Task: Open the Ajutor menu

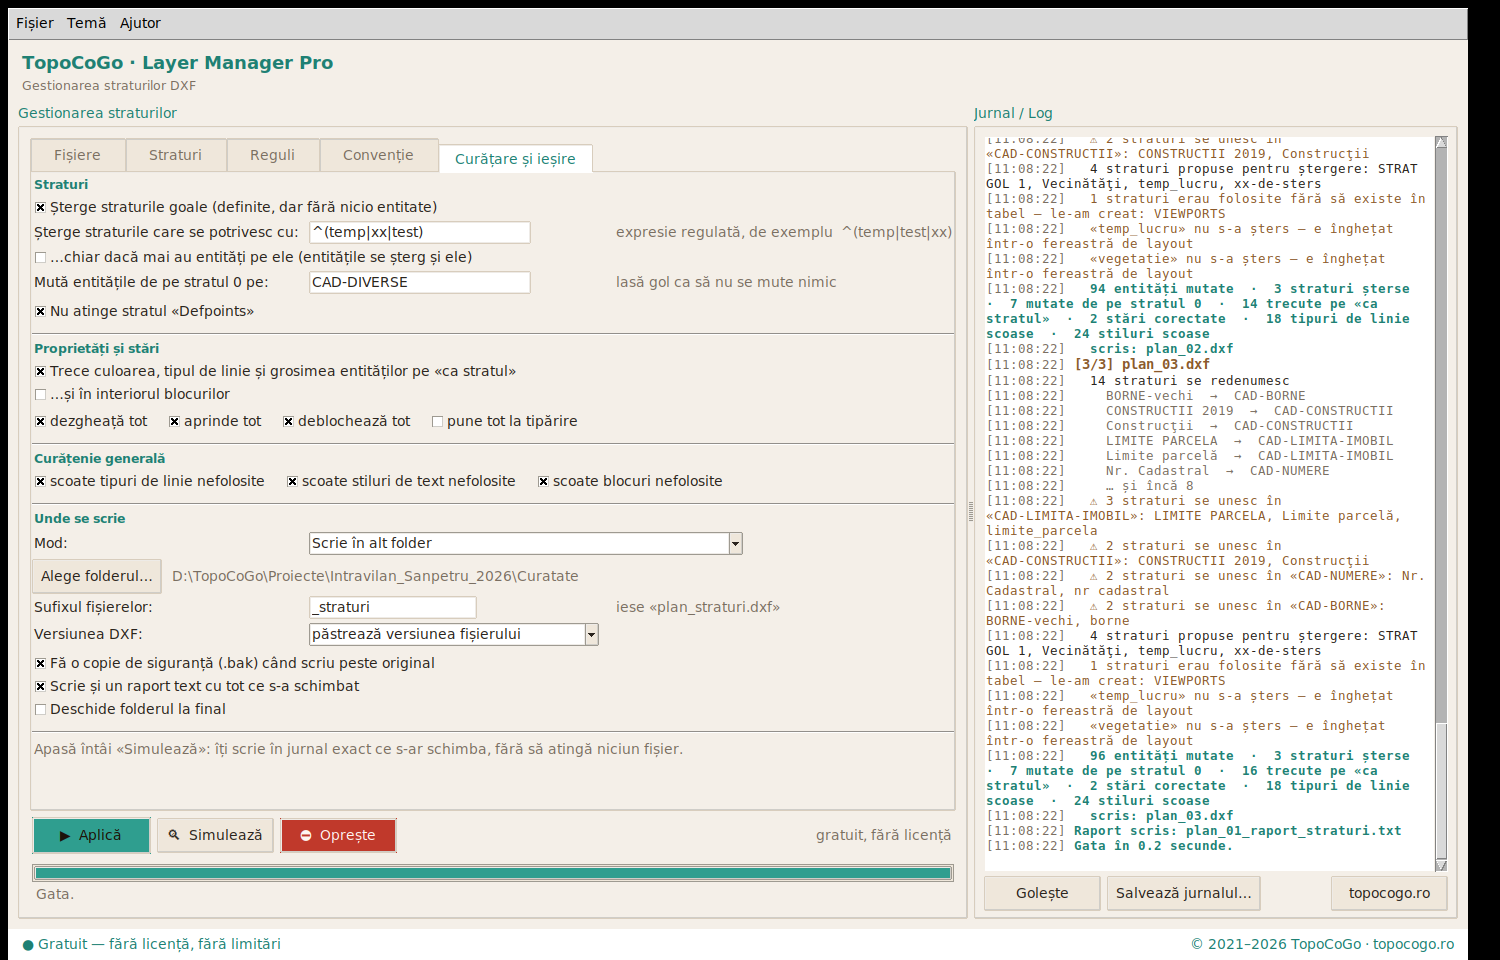Action: tap(140, 23)
